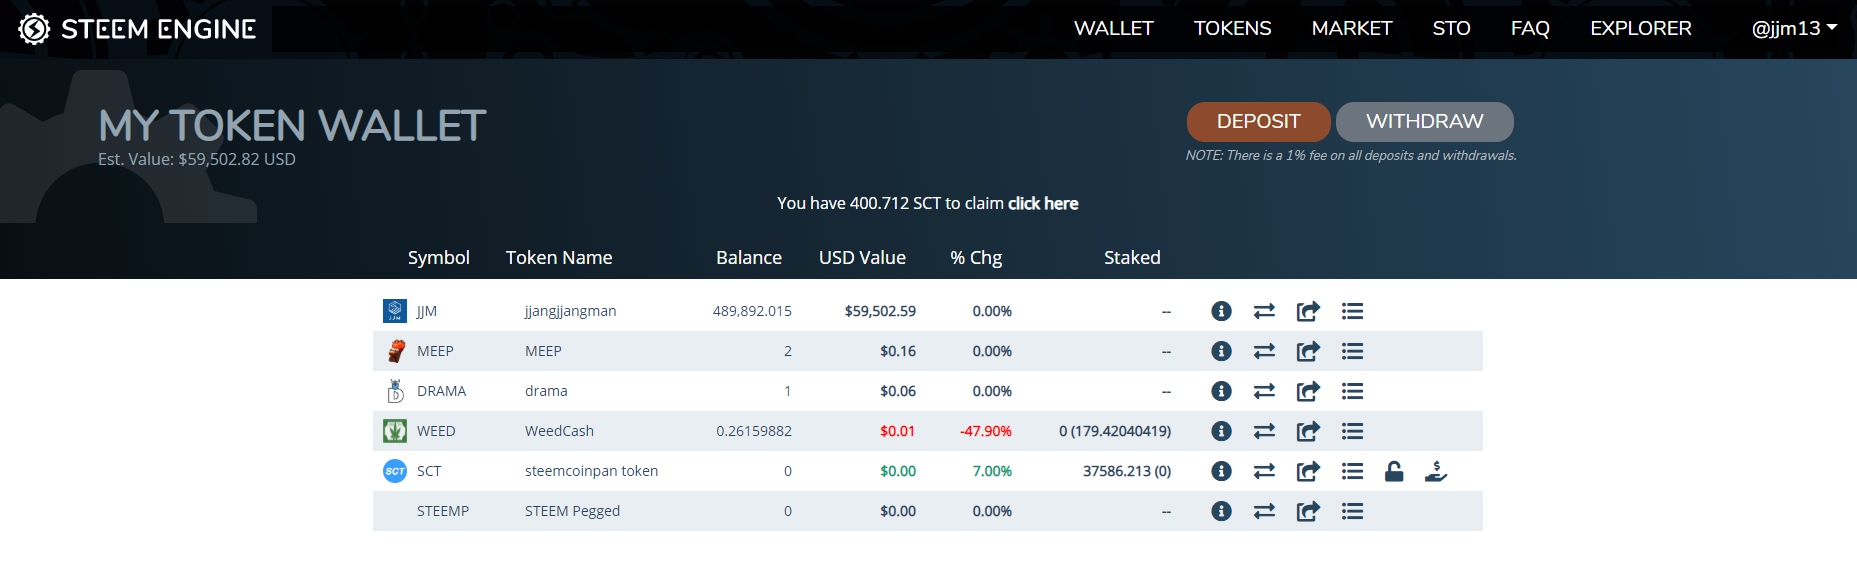Click the trade arrows icon for SCT
Image resolution: width=1857 pixels, height=587 pixels.
(x=1264, y=471)
